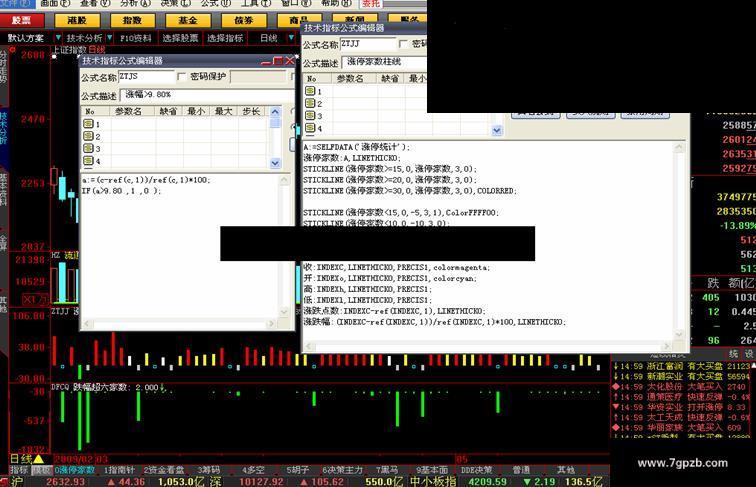Viewport: 756px width, 487px height.
Task: Switch to the 0涨停家数 indicator tab
Action: click(74, 470)
